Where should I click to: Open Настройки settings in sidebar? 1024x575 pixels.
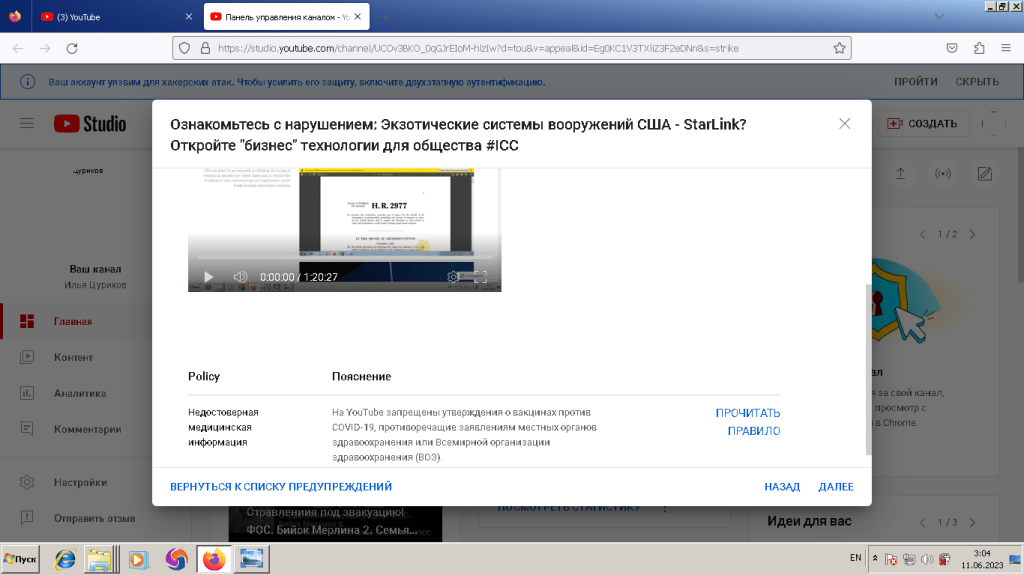(80, 482)
